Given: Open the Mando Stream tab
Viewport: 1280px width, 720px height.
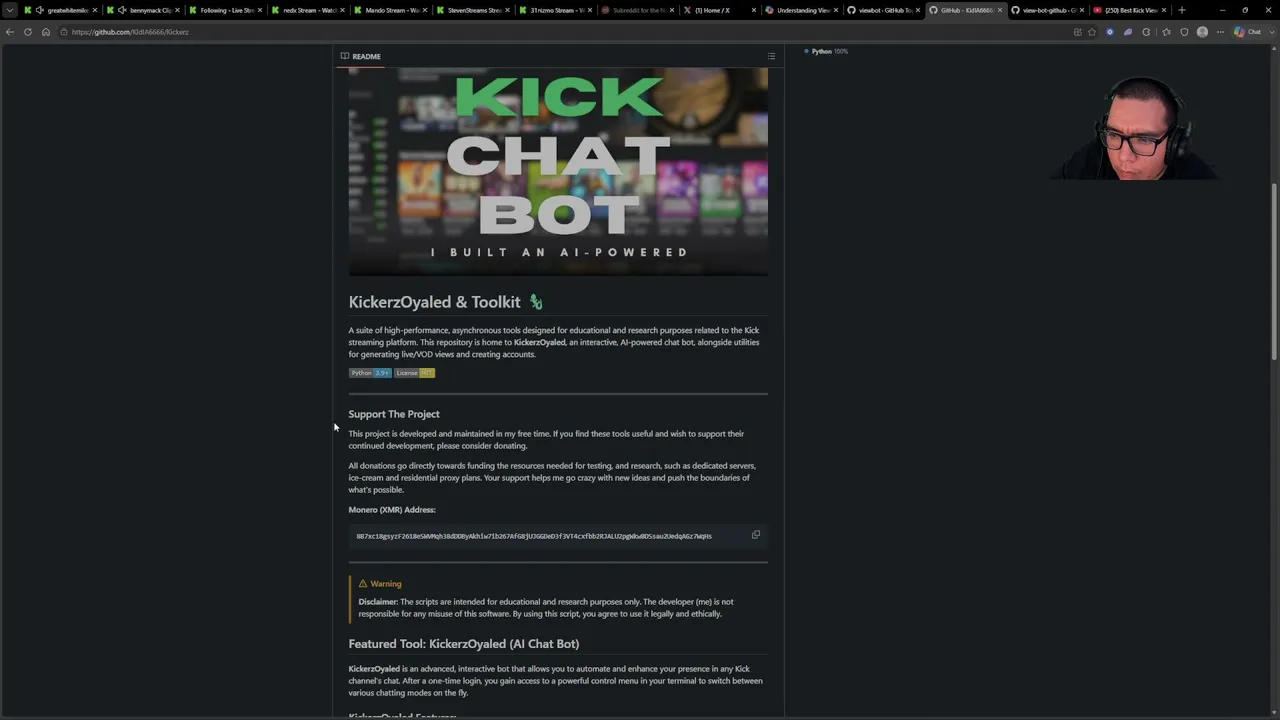Looking at the screenshot, I should pyautogui.click(x=389, y=10).
